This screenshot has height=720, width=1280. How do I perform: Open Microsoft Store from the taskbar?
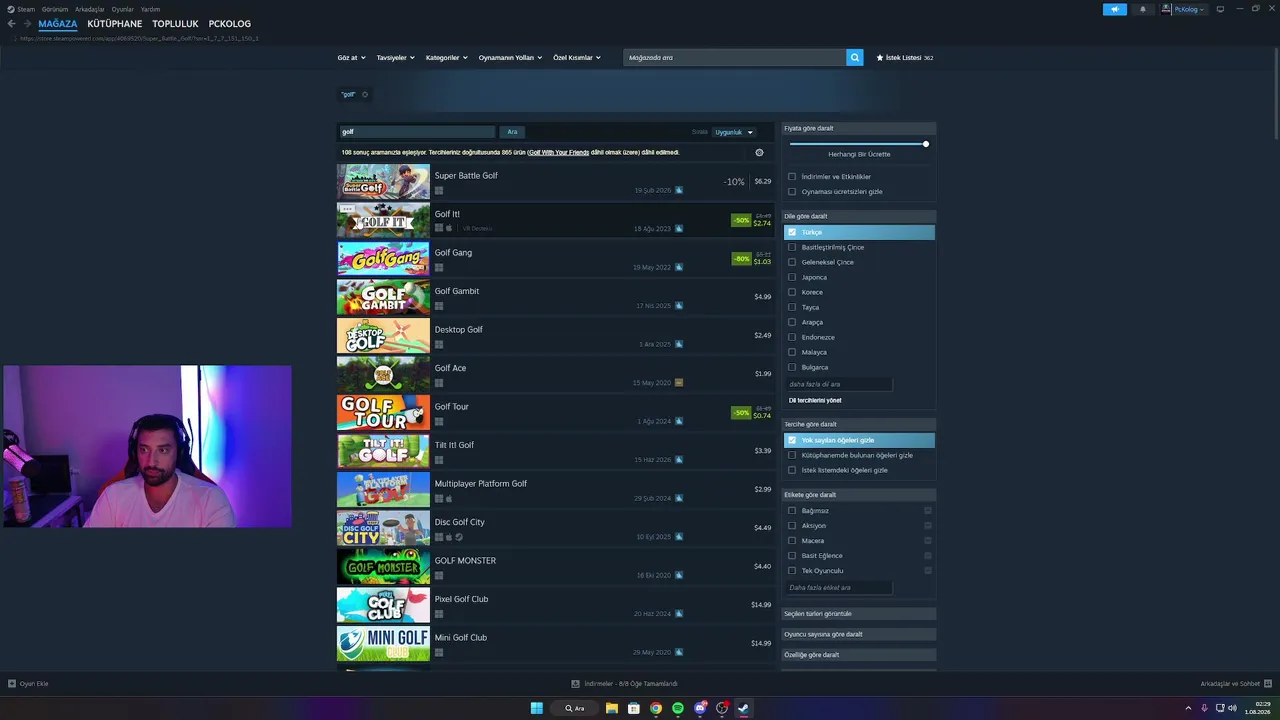[x=634, y=708]
